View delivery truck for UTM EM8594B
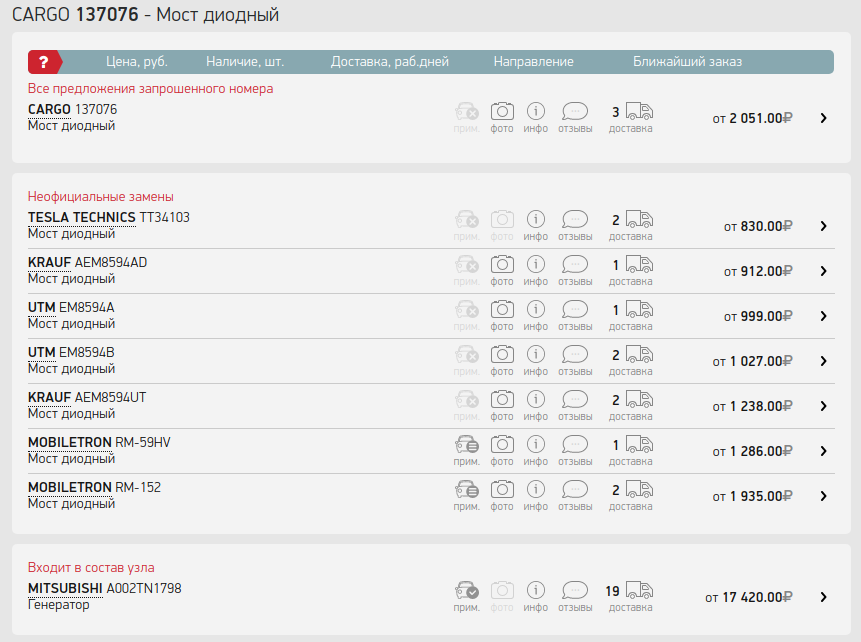 [x=639, y=354]
